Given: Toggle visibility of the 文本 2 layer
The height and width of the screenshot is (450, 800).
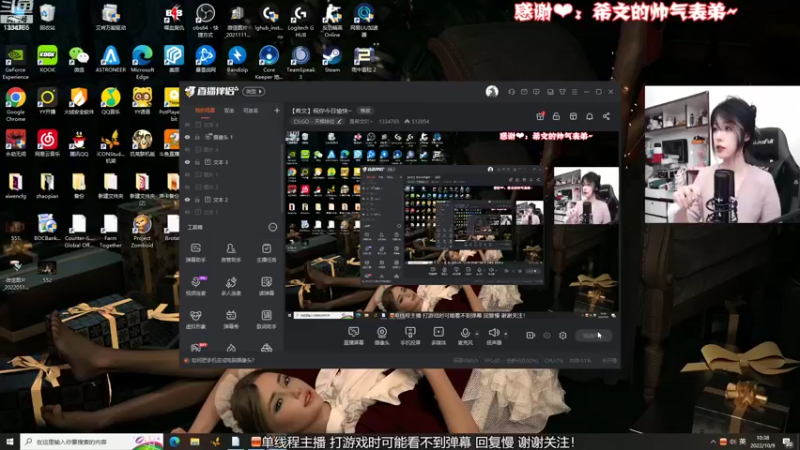Looking at the screenshot, I should pyautogui.click(x=187, y=200).
